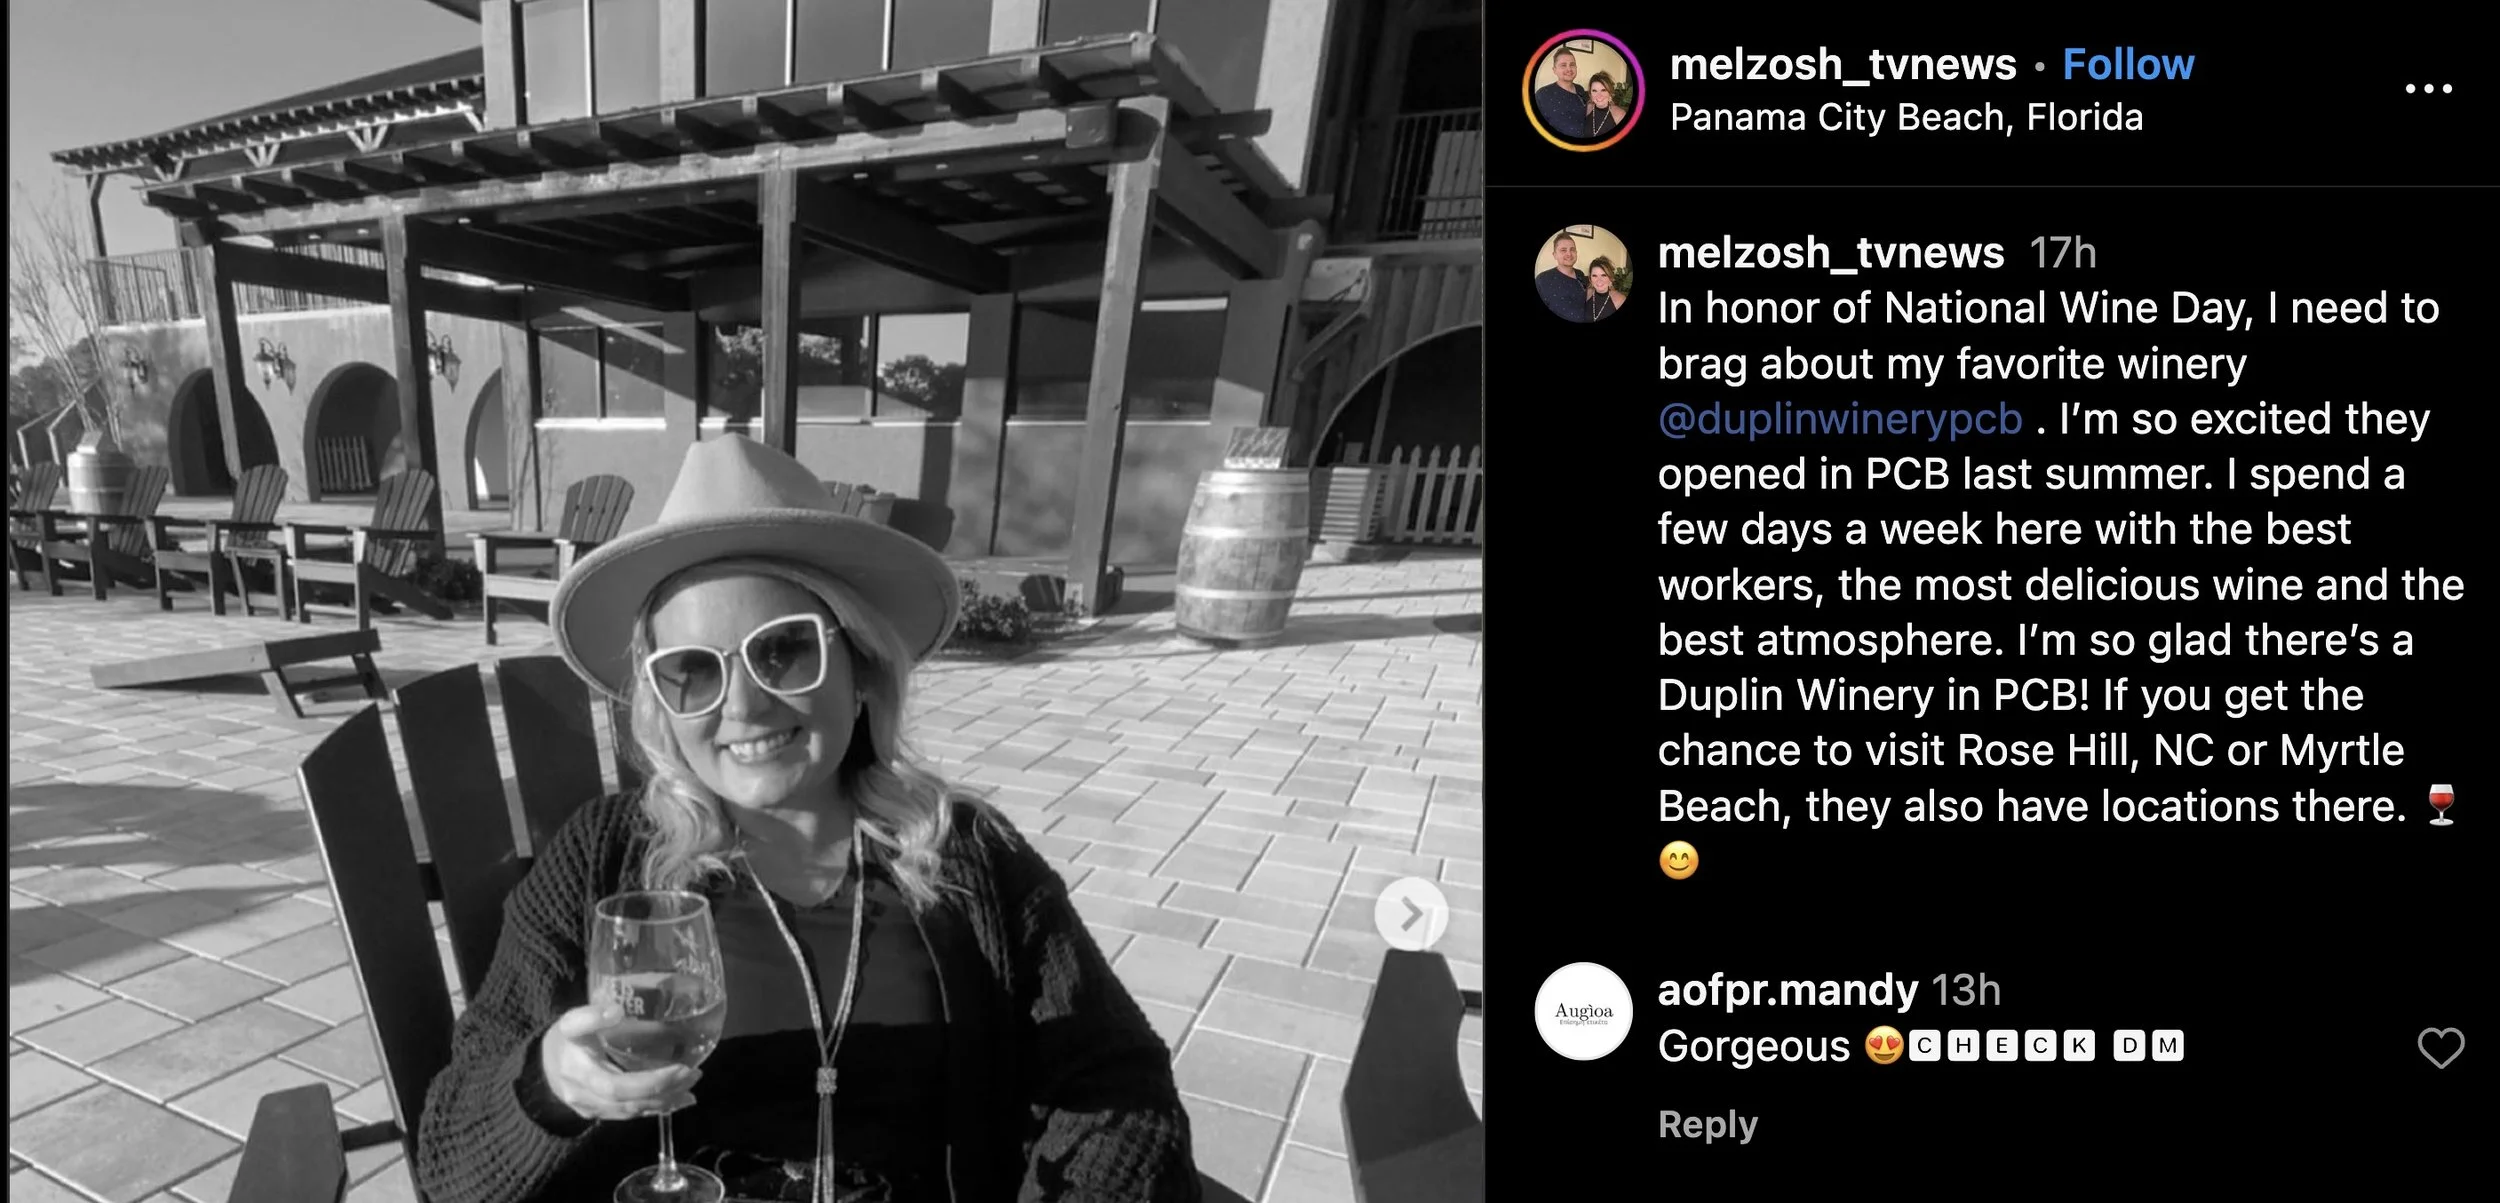Click melzosh_tvnews avatar beside the caption
The height and width of the screenshot is (1203, 2500).
click(1583, 273)
